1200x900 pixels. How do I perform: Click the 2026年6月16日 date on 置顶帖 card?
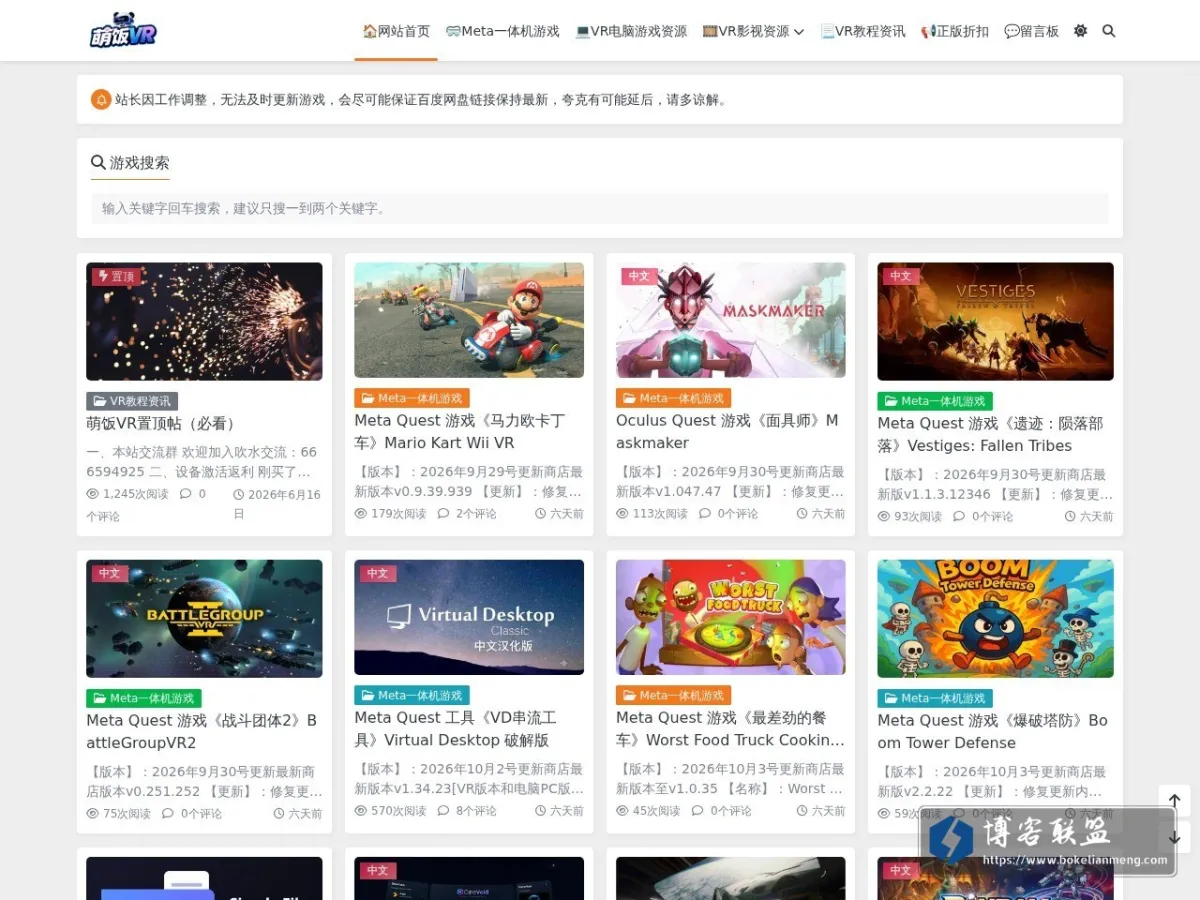(277, 504)
